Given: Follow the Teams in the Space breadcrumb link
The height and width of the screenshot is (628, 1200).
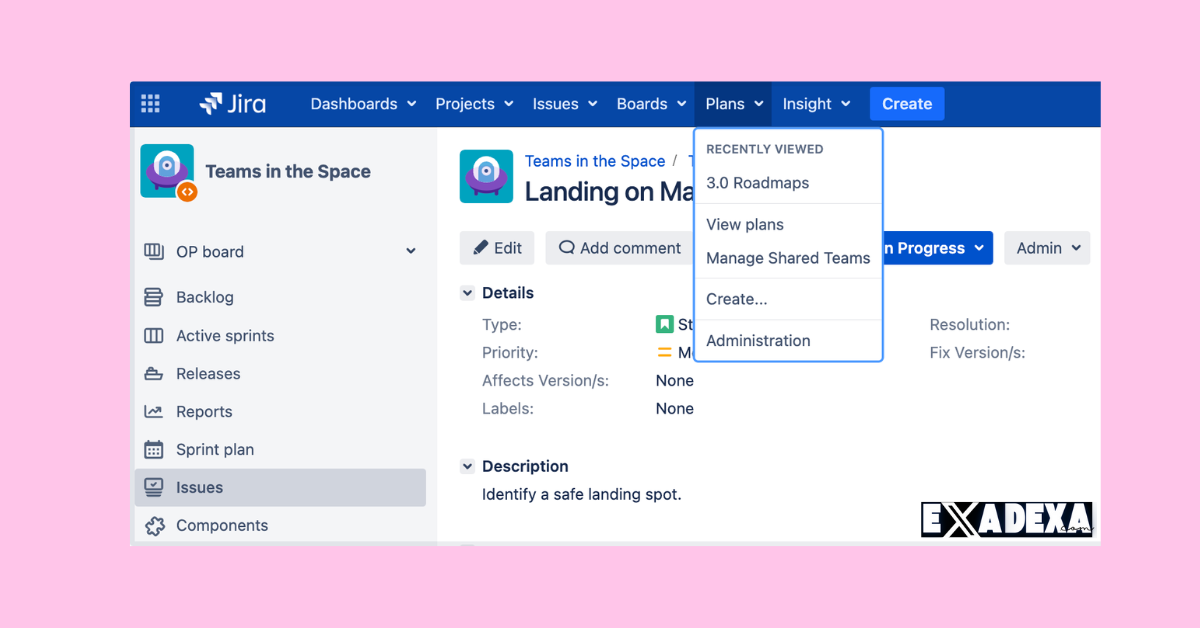Looking at the screenshot, I should pos(595,160).
